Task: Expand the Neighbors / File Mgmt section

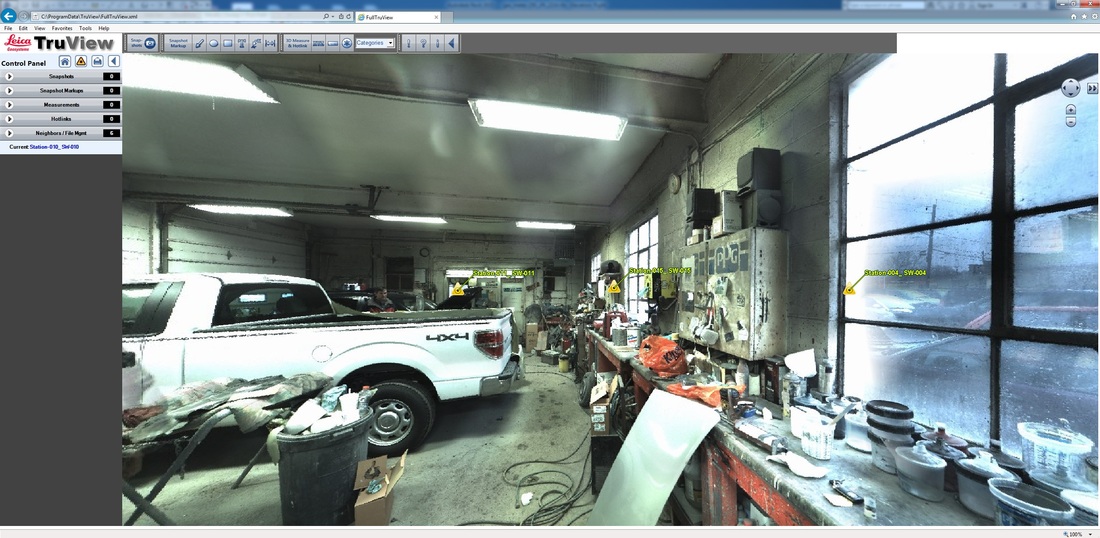Action: [10, 132]
